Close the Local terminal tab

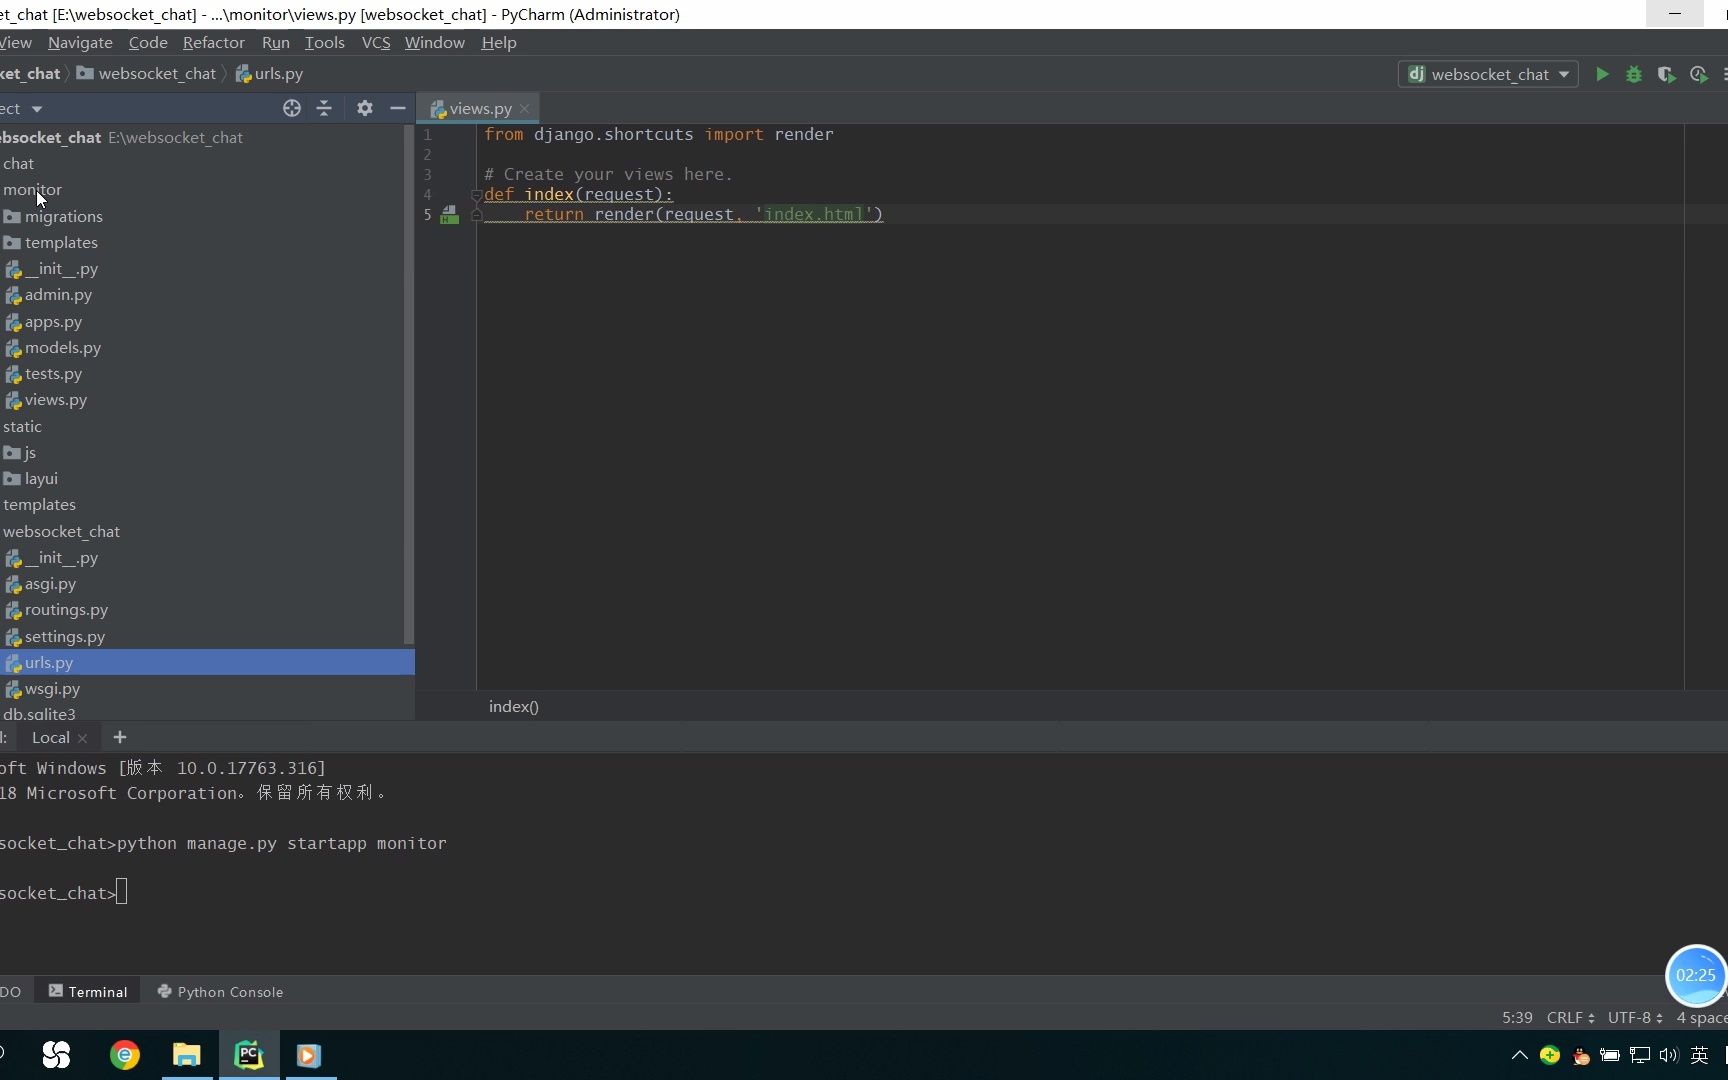click(x=84, y=737)
